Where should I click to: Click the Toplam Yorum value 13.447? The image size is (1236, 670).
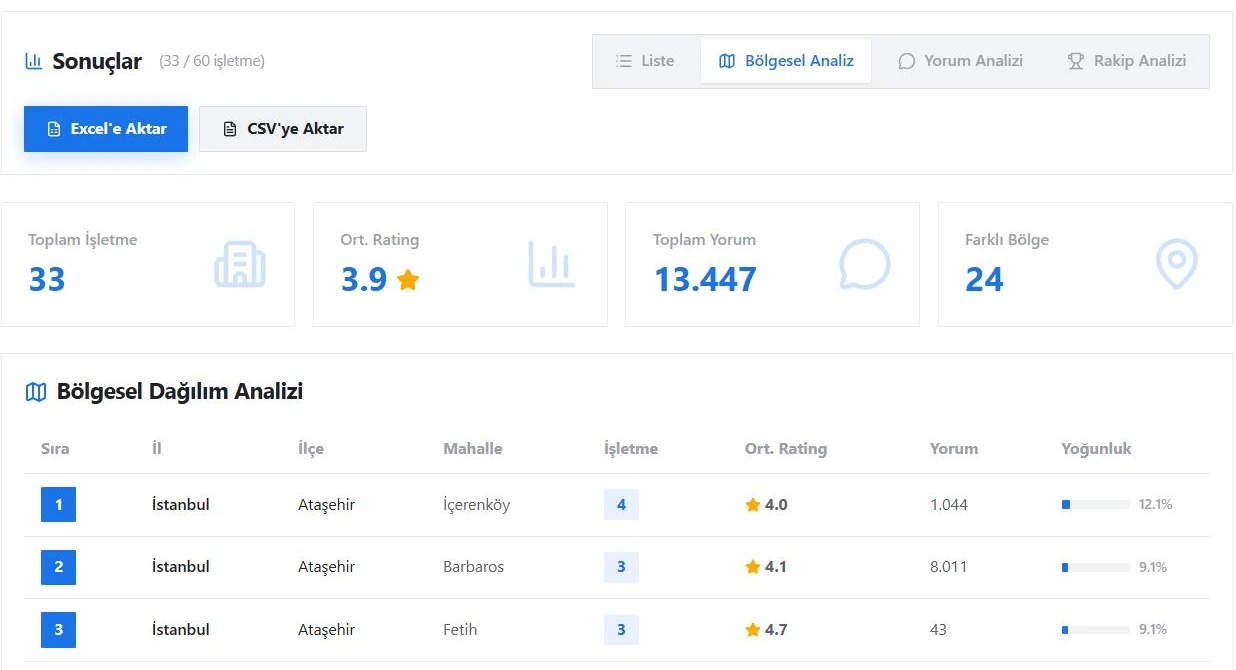coord(706,280)
